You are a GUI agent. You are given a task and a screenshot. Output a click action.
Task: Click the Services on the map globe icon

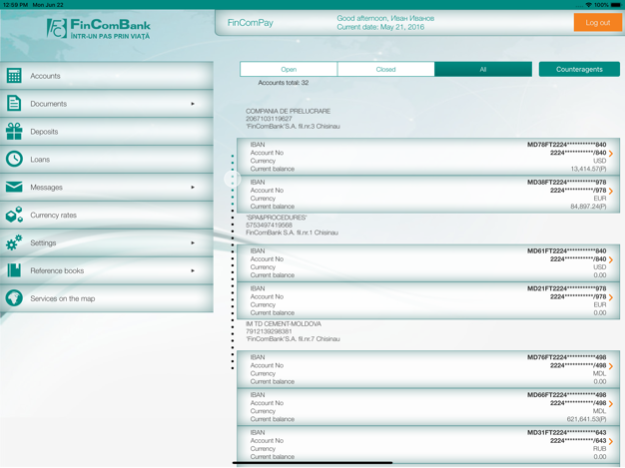click(x=14, y=298)
